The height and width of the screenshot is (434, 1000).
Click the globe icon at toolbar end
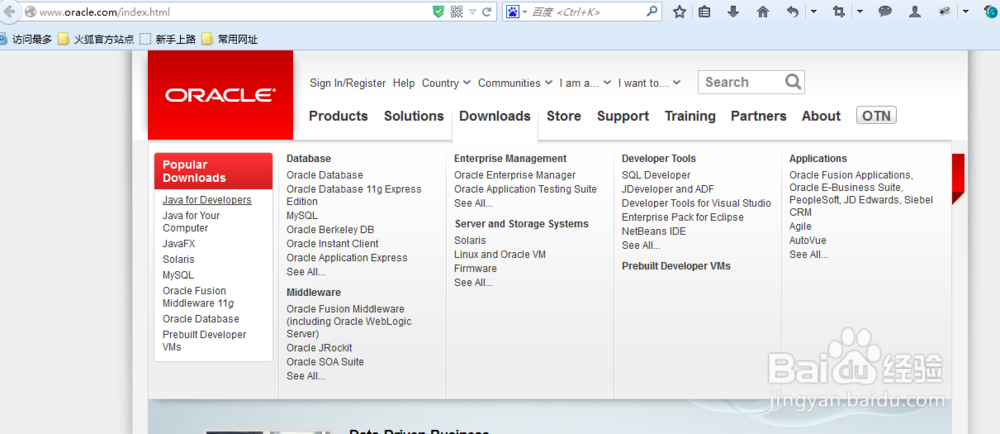pyautogui.click(x=990, y=11)
